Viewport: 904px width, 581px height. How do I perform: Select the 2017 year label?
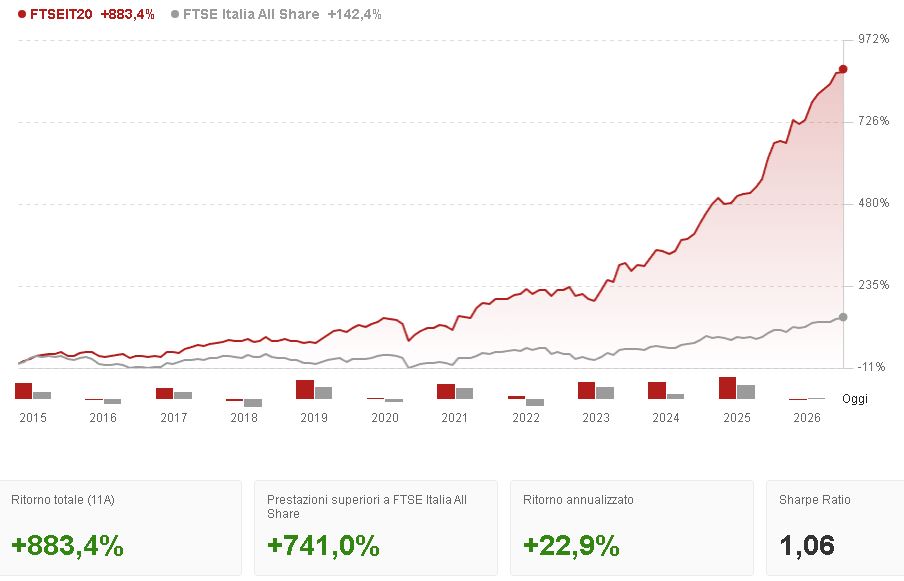174,418
